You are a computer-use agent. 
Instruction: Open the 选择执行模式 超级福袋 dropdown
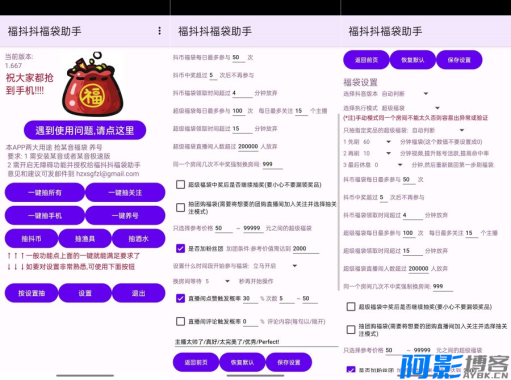pyautogui.click(x=411, y=108)
